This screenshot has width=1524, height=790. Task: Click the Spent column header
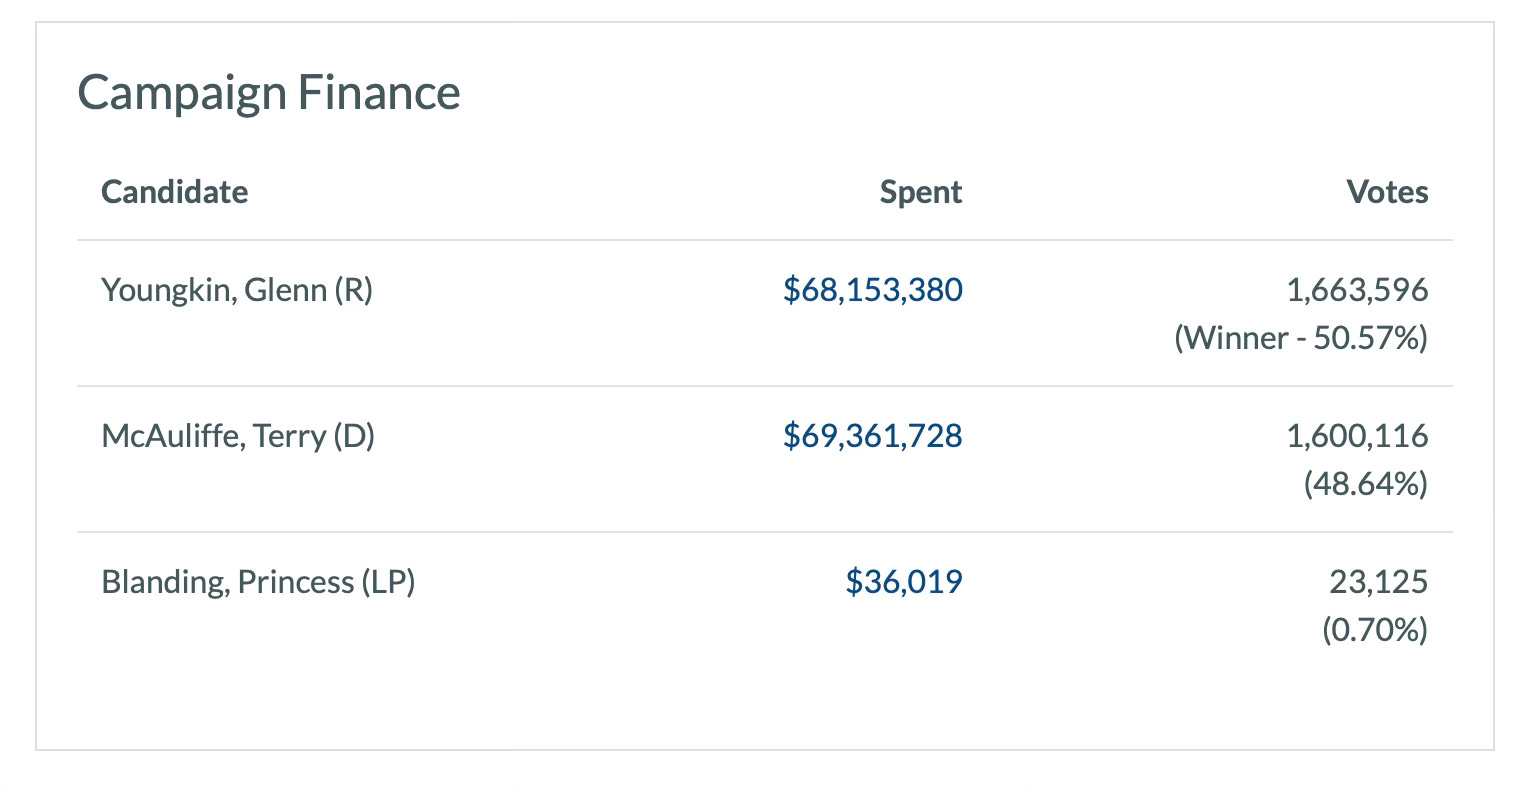coord(921,192)
